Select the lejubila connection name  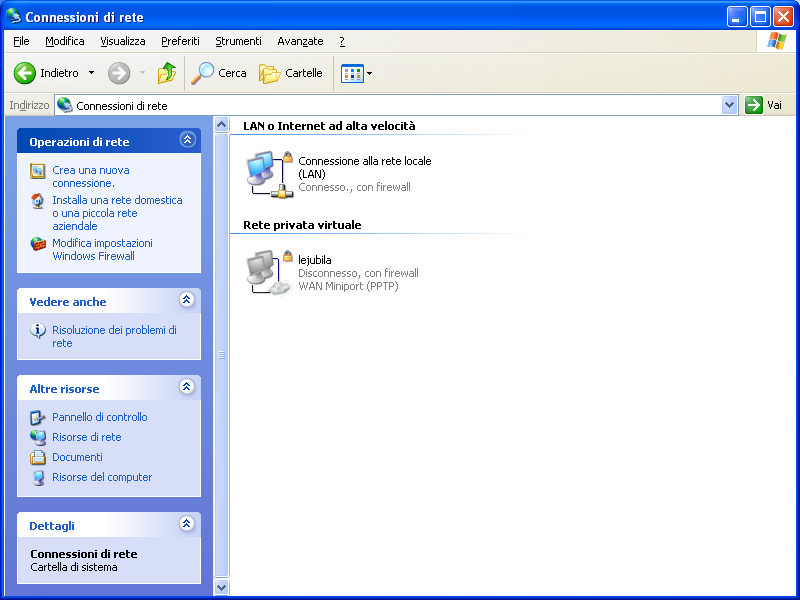pos(315,260)
